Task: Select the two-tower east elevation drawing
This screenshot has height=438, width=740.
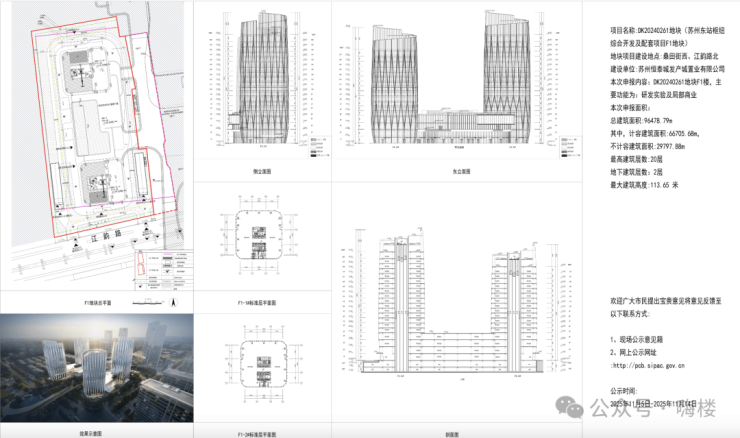Action: coord(457,80)
